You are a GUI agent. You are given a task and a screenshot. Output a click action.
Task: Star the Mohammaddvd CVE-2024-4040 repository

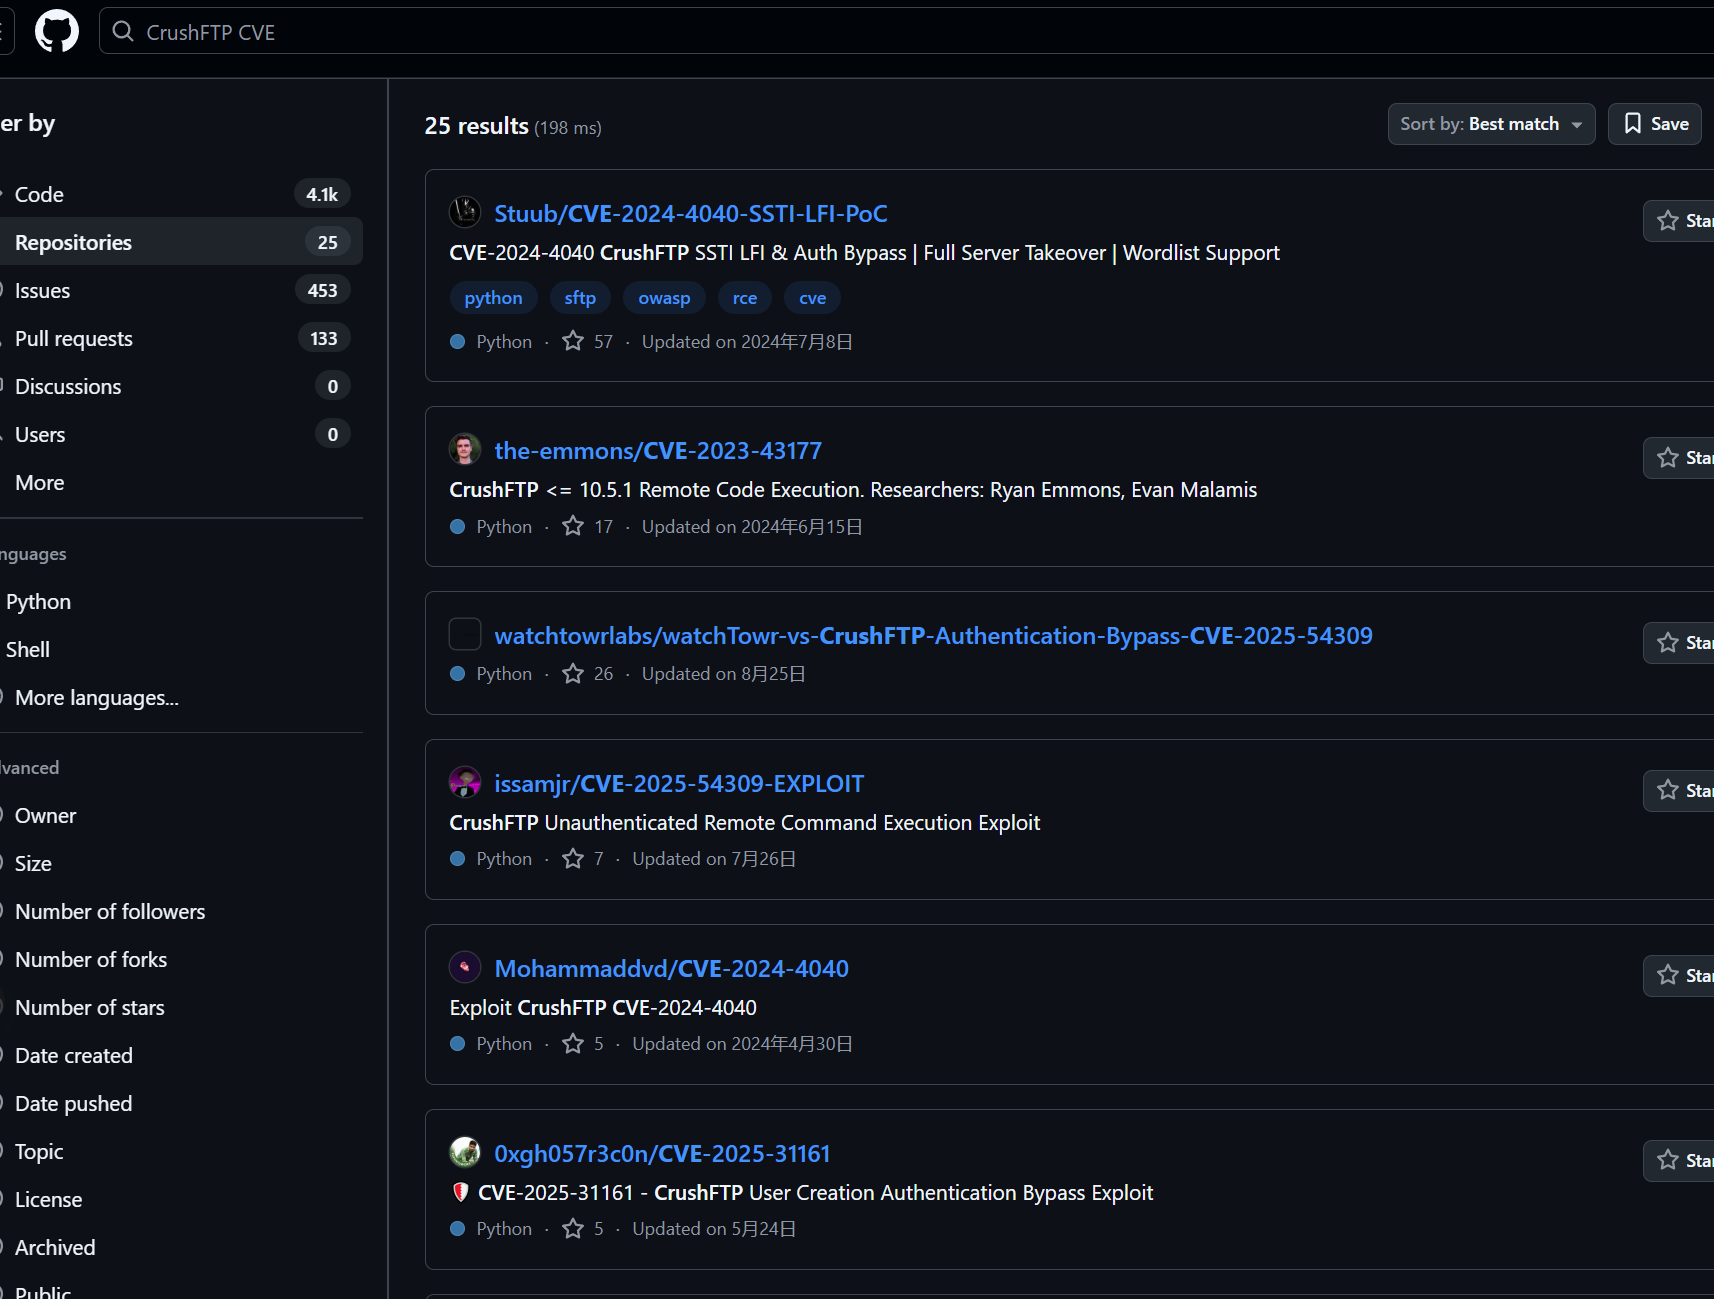tap(1680, 976)
